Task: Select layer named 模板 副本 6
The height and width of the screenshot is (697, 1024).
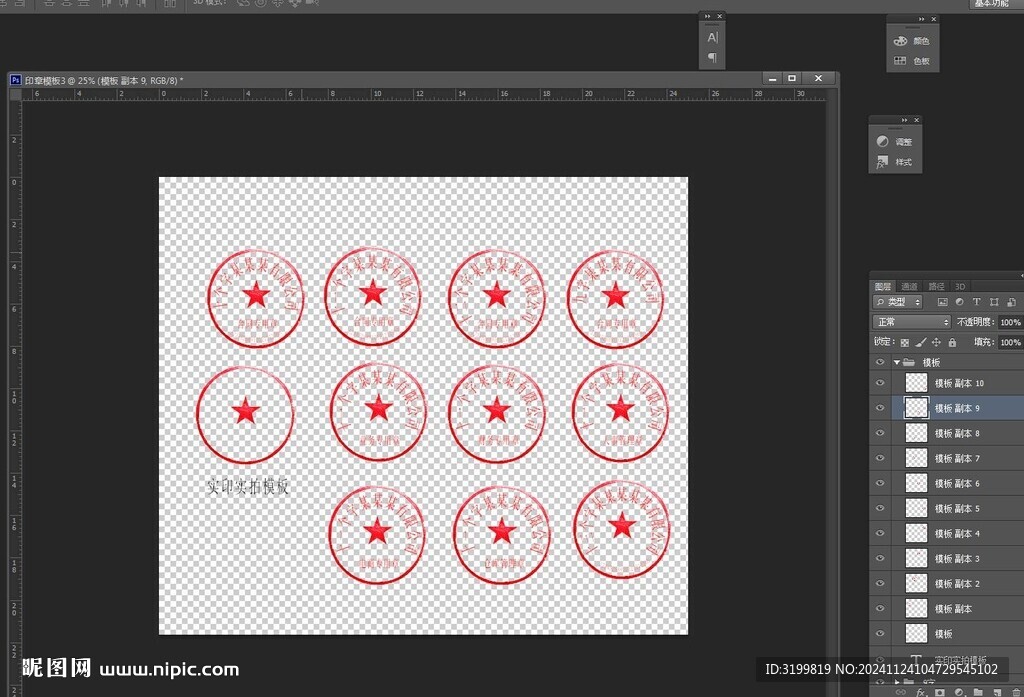Action: tap(957, 483)
